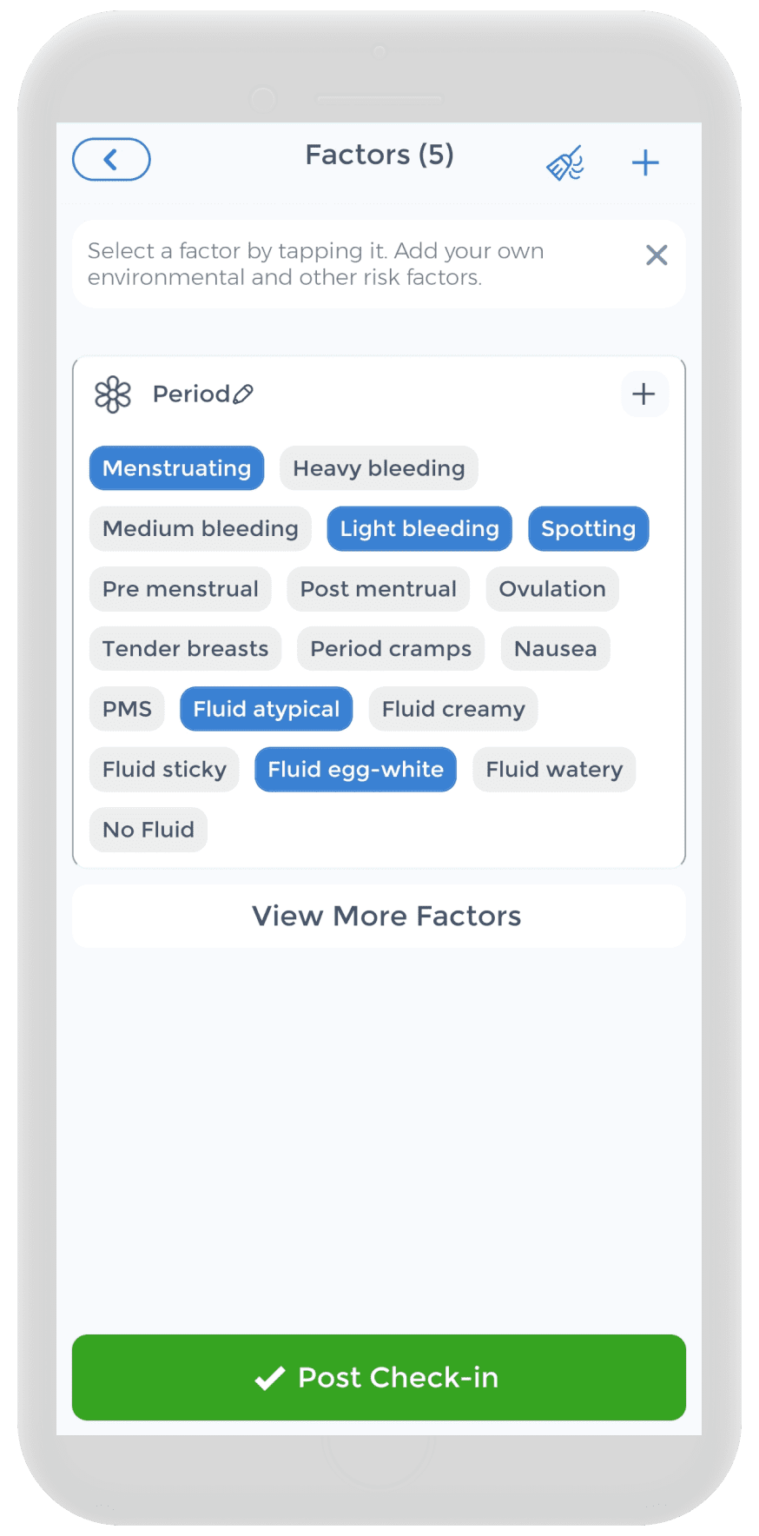Select the No Fluid chip
Viewport: 759px width, 1536px height.
click(x=148, y=830)
